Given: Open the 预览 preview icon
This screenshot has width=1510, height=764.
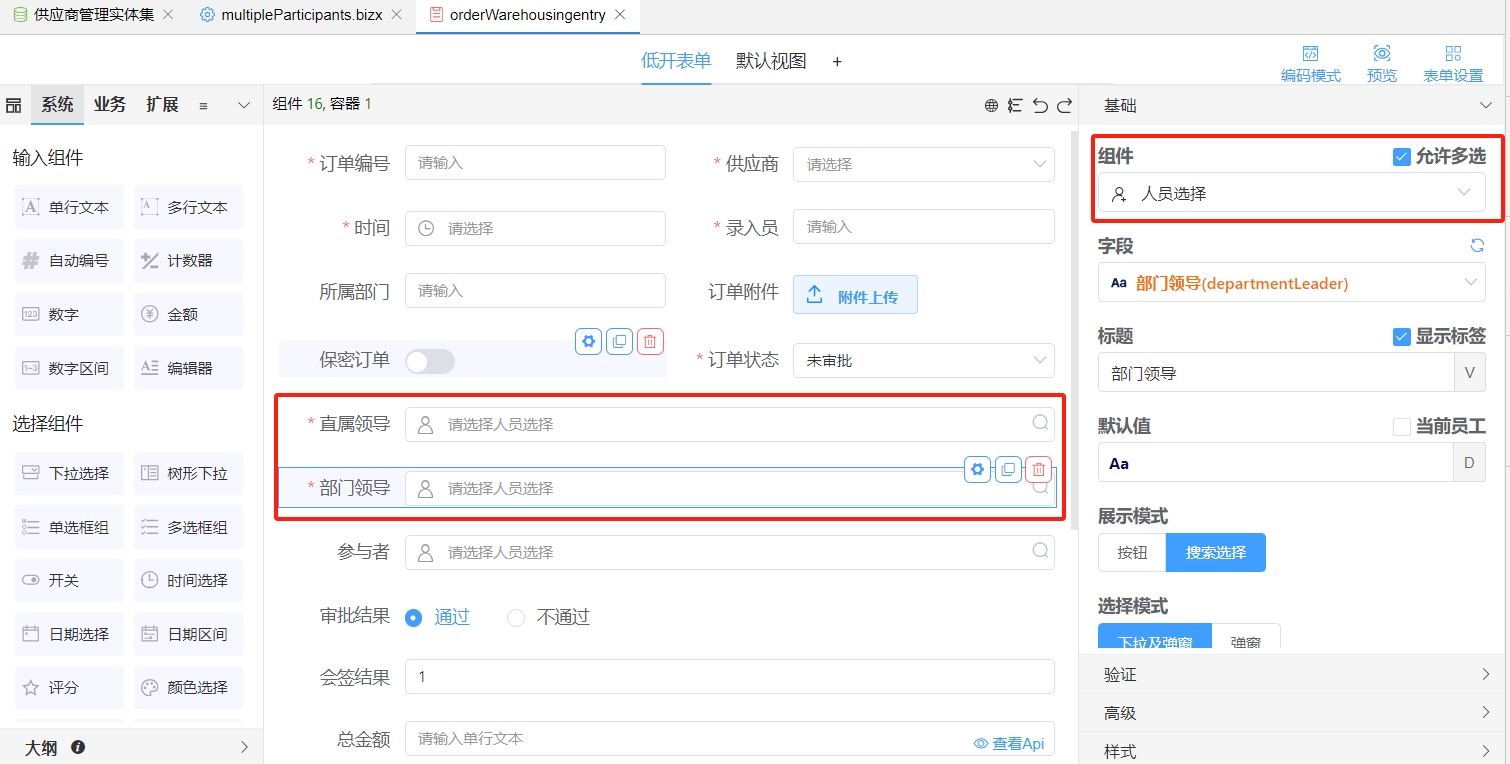Looking at the screenshot, I should (1381, 63).
